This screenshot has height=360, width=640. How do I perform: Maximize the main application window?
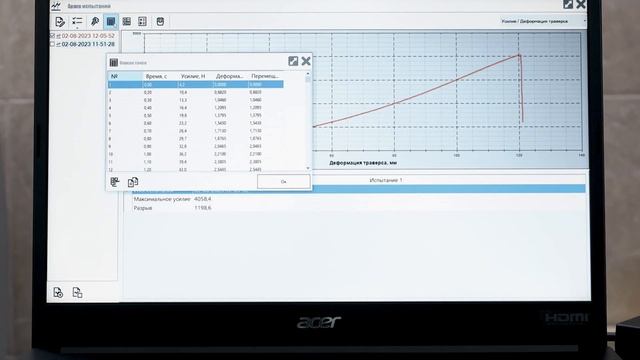[568, 4]
